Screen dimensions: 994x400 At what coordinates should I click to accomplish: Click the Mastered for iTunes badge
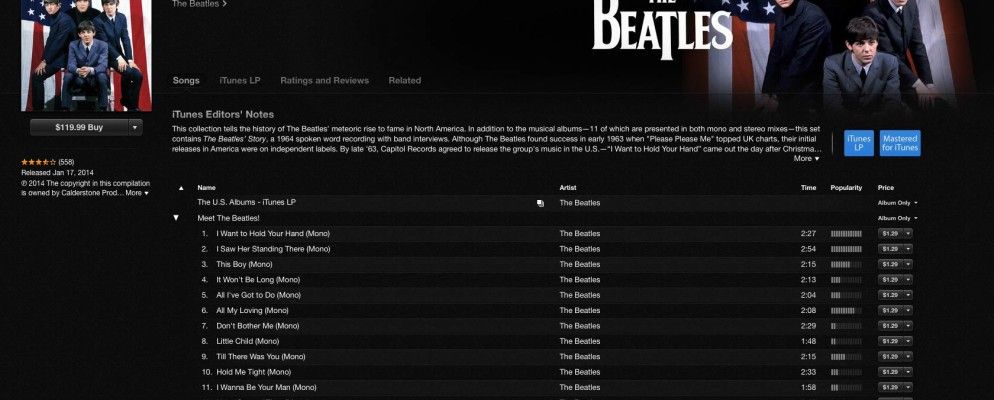coord(900,143)
